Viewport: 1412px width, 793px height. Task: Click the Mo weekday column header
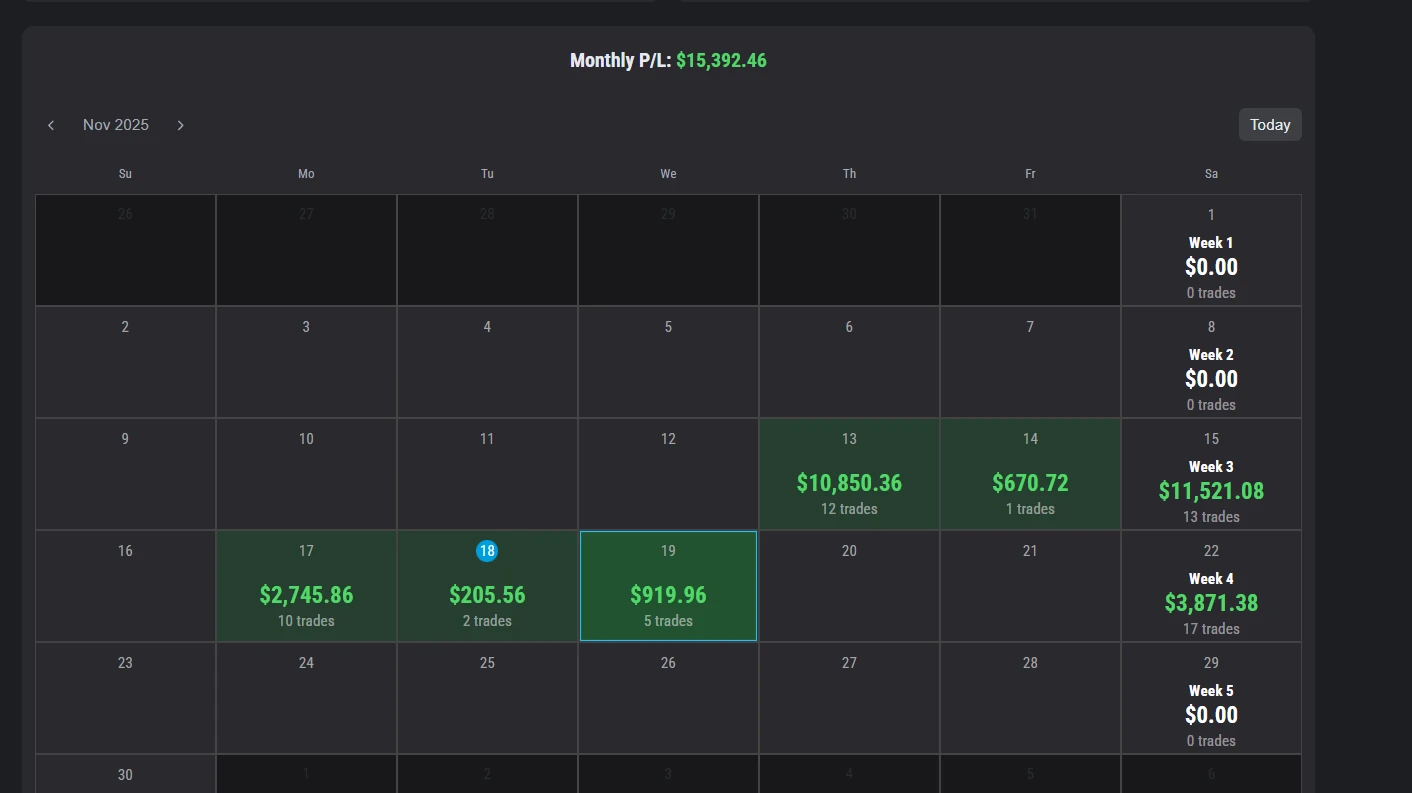pyautogui.click(x=306, y=174)
